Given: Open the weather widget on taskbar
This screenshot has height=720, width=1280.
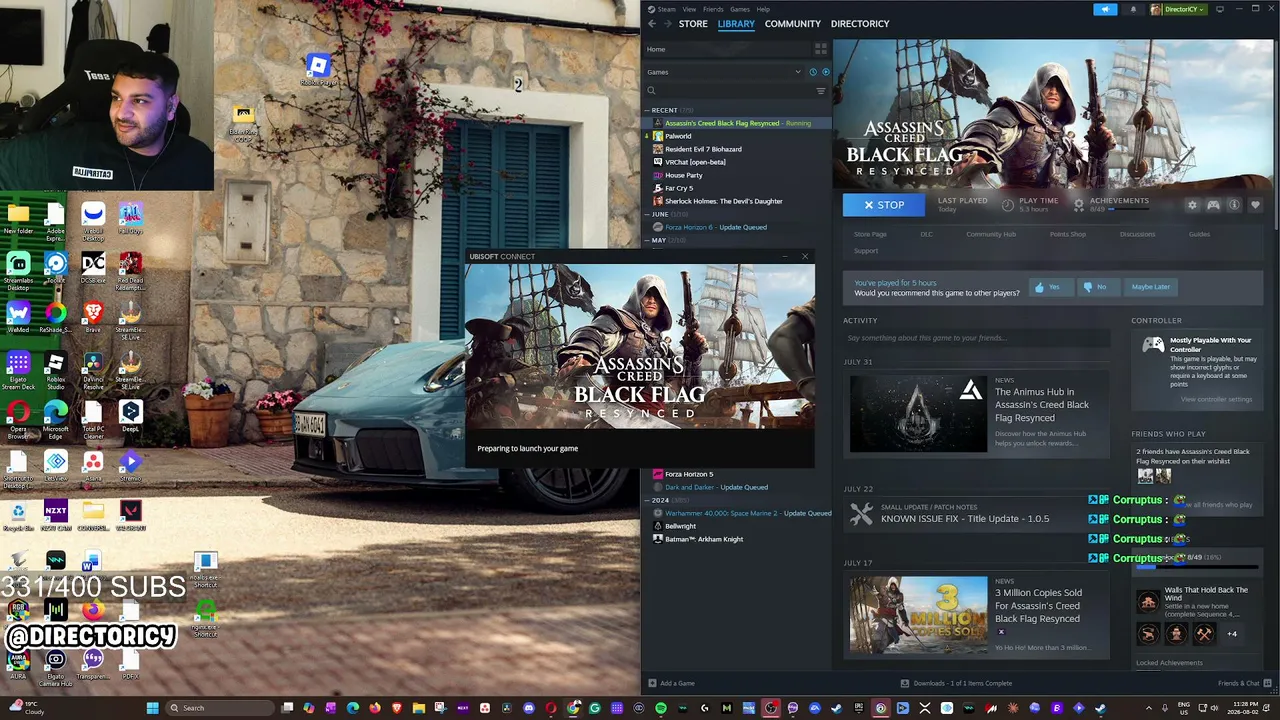Looking at the screenshot, I should pyautogui.click(x=25, y=708).
